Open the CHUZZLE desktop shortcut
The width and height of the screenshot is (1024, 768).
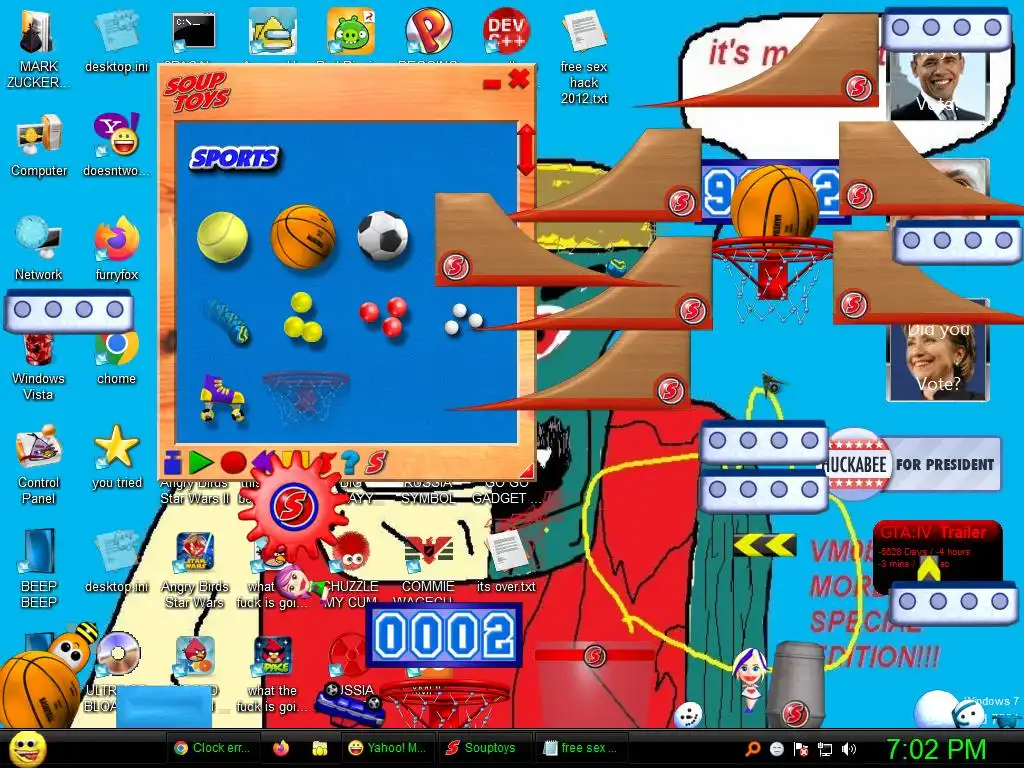tap(351, 568)
